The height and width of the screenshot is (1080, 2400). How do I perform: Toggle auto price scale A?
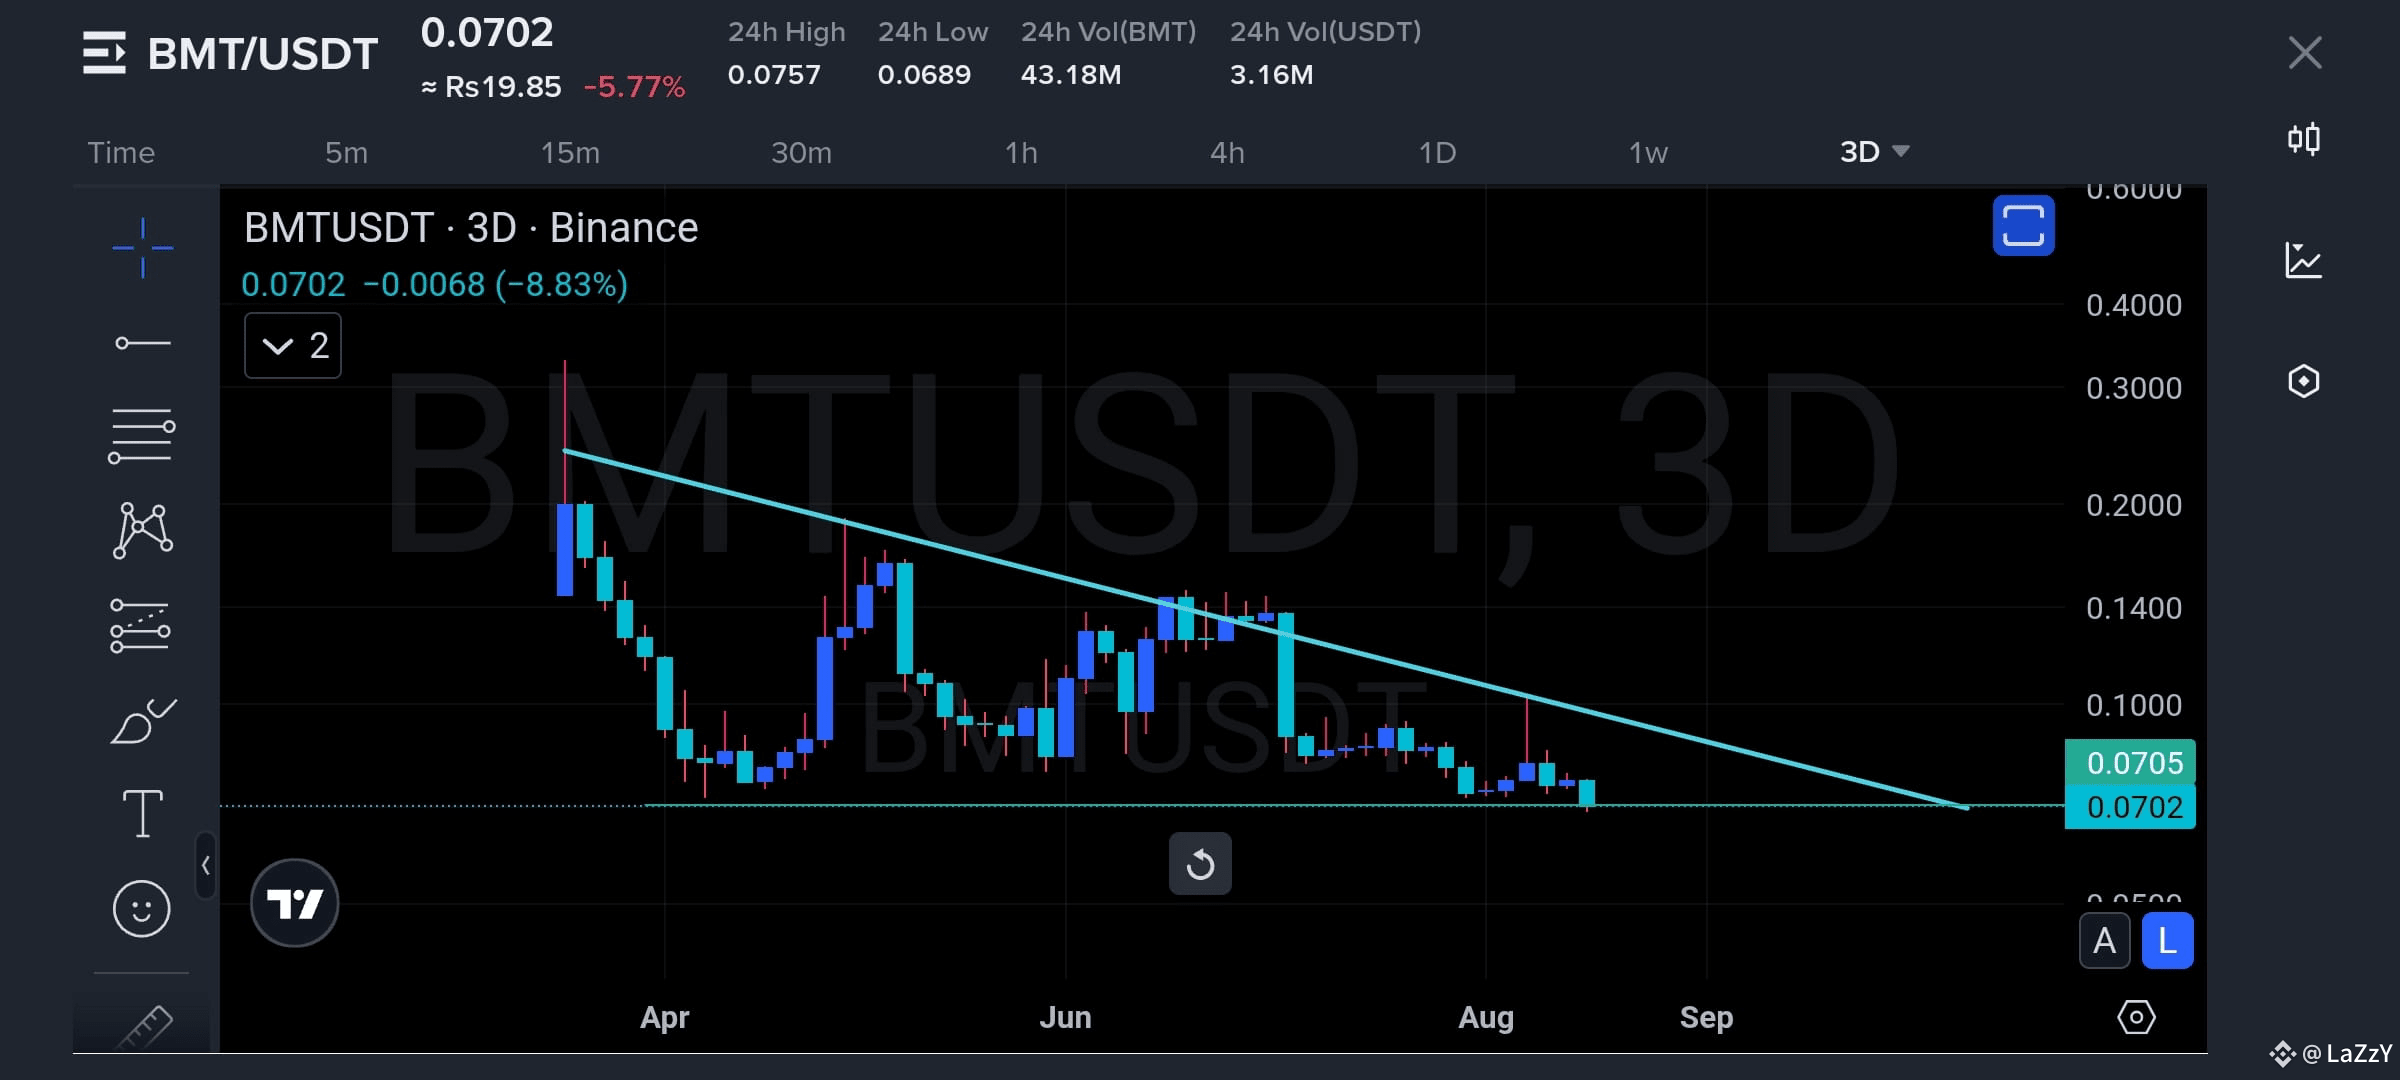pyautogui.click(x=2105, y=941)
